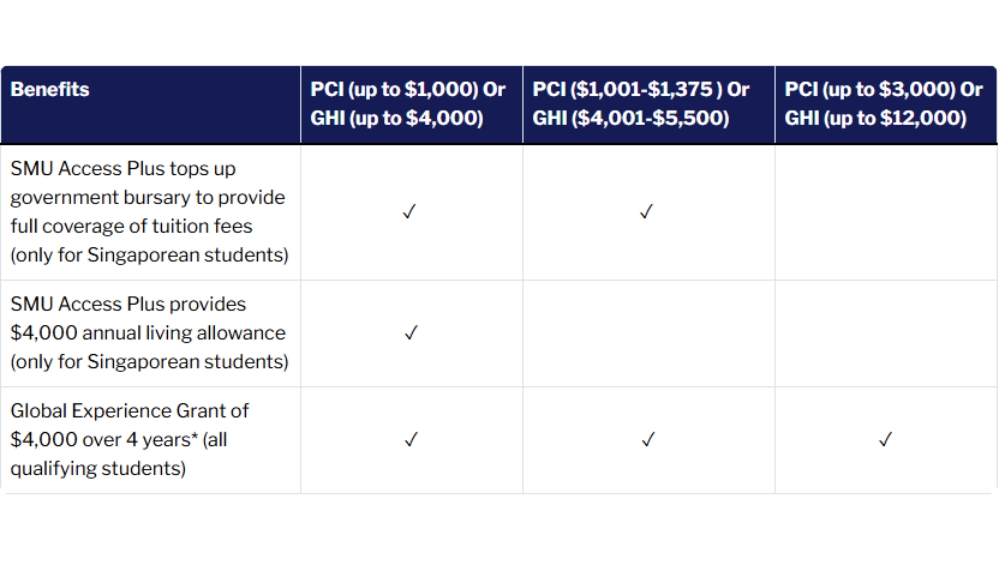Click the tuition fees checkmark under PCI $1,001-$1,375
This screenshot has width=1000, height=563.
tap(647, 212)
